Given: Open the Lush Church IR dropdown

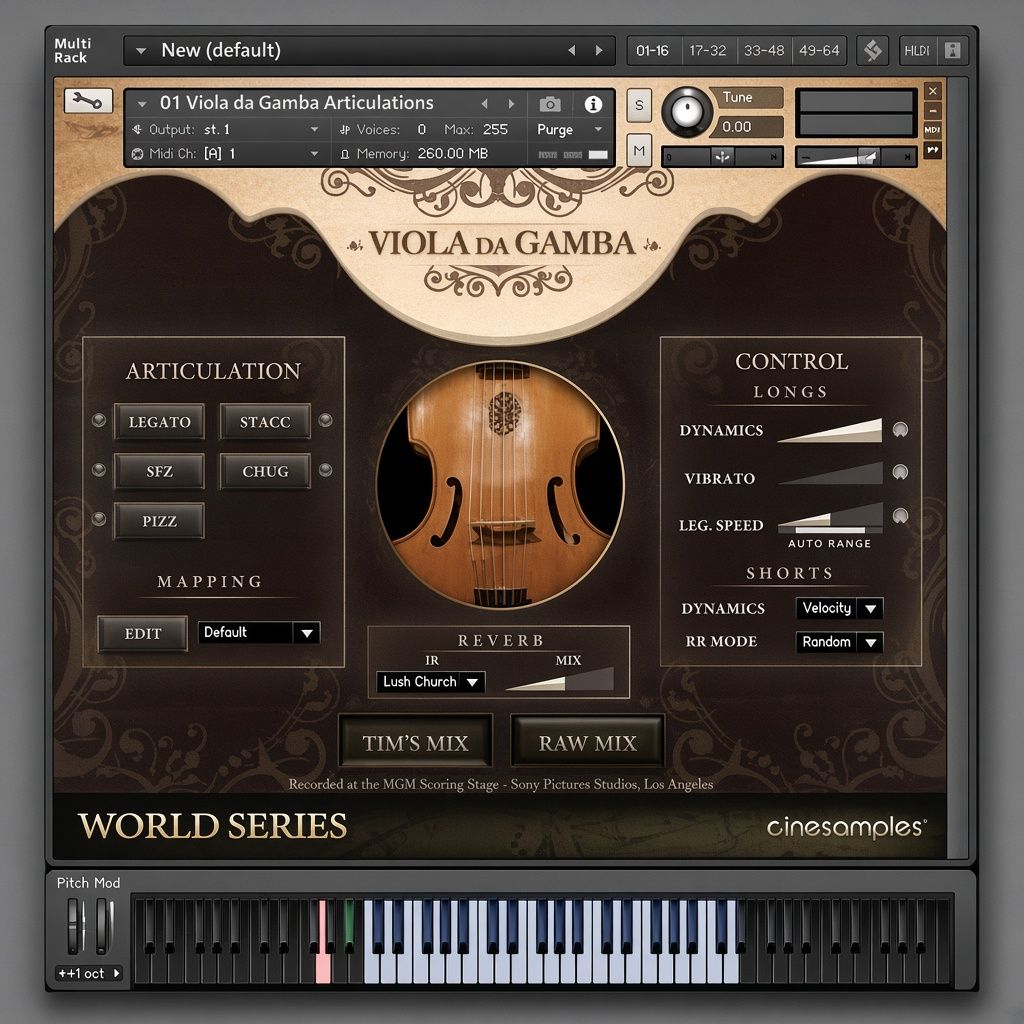Looking at the screenshot, I should pos(430,682).
